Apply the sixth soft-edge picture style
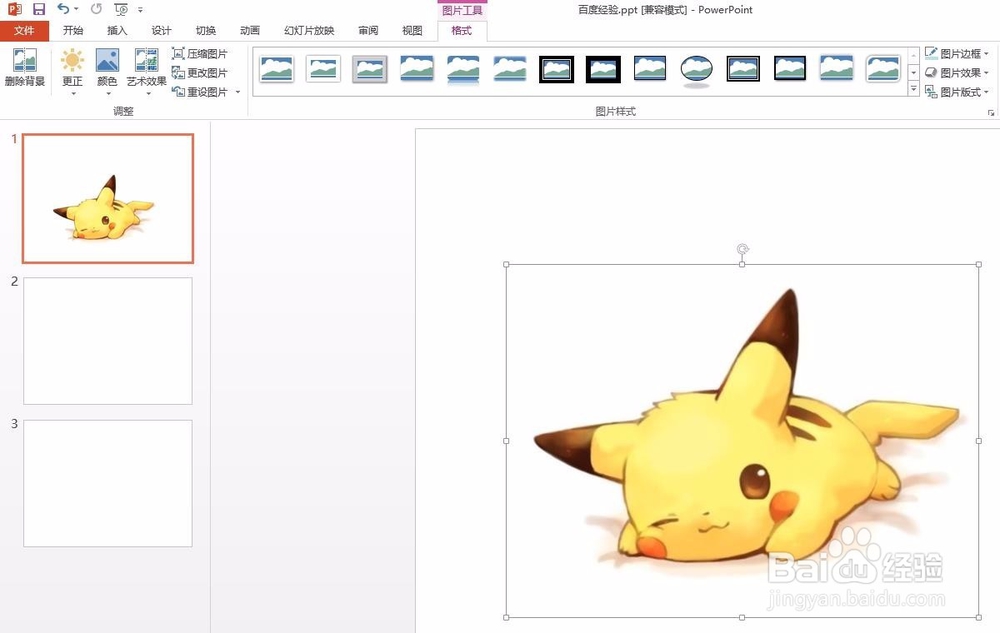The image size is (1000, 633). pyautogui.click(x=510, y=69)
